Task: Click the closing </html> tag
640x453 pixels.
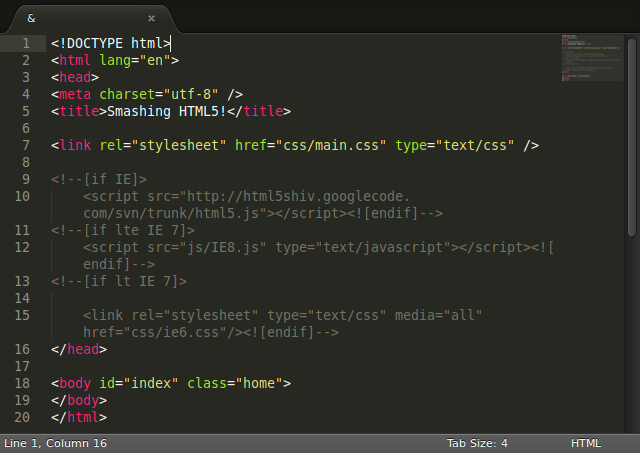Action: tap(79, 417)
